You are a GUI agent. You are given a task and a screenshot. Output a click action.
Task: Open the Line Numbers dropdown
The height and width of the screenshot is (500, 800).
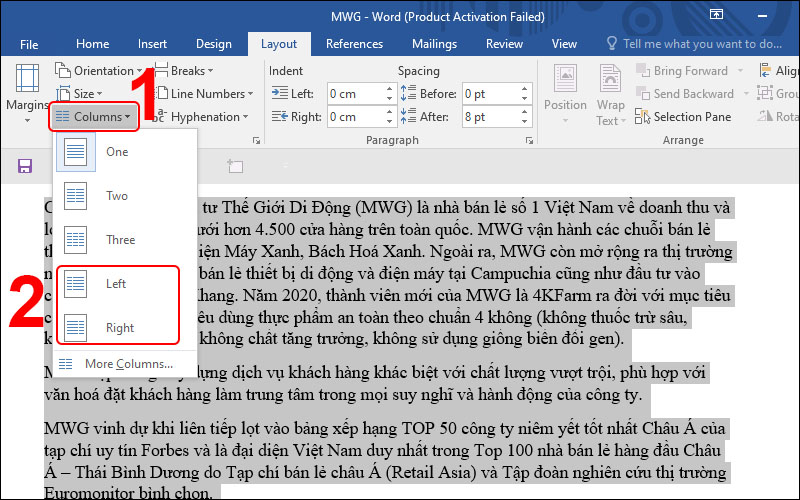[204, 94]
